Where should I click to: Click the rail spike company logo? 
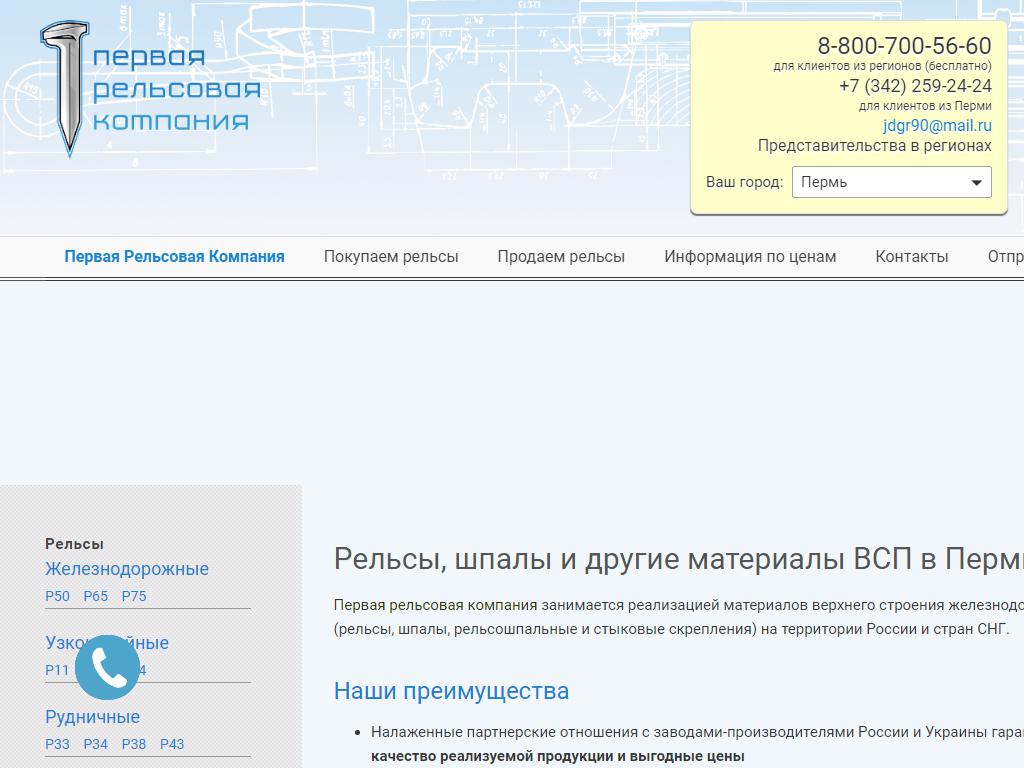point(150,89)
